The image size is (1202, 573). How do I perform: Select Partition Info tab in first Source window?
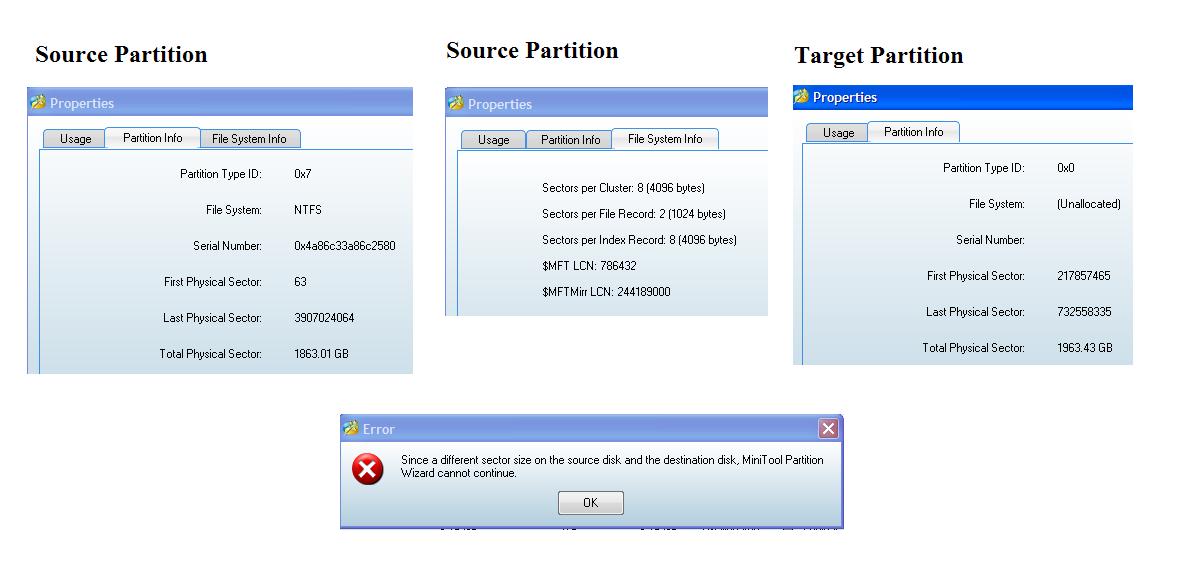coord(153,138)
